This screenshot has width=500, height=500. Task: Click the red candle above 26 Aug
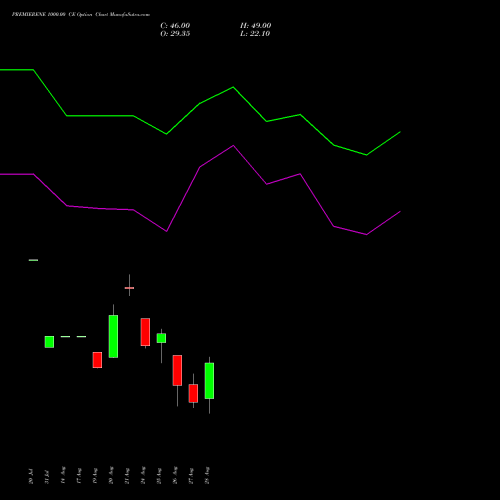point(177,370)
